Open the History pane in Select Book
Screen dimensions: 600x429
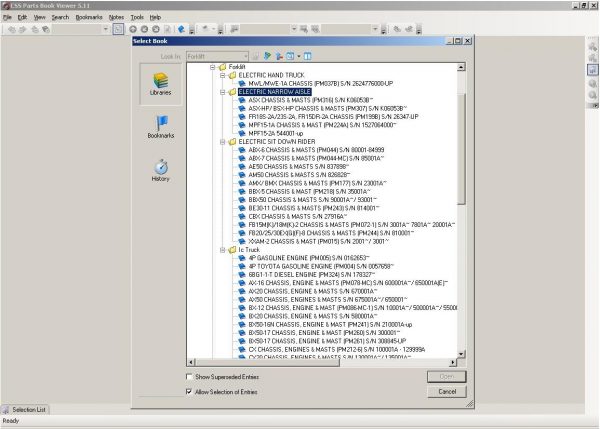tap(160, 170)
